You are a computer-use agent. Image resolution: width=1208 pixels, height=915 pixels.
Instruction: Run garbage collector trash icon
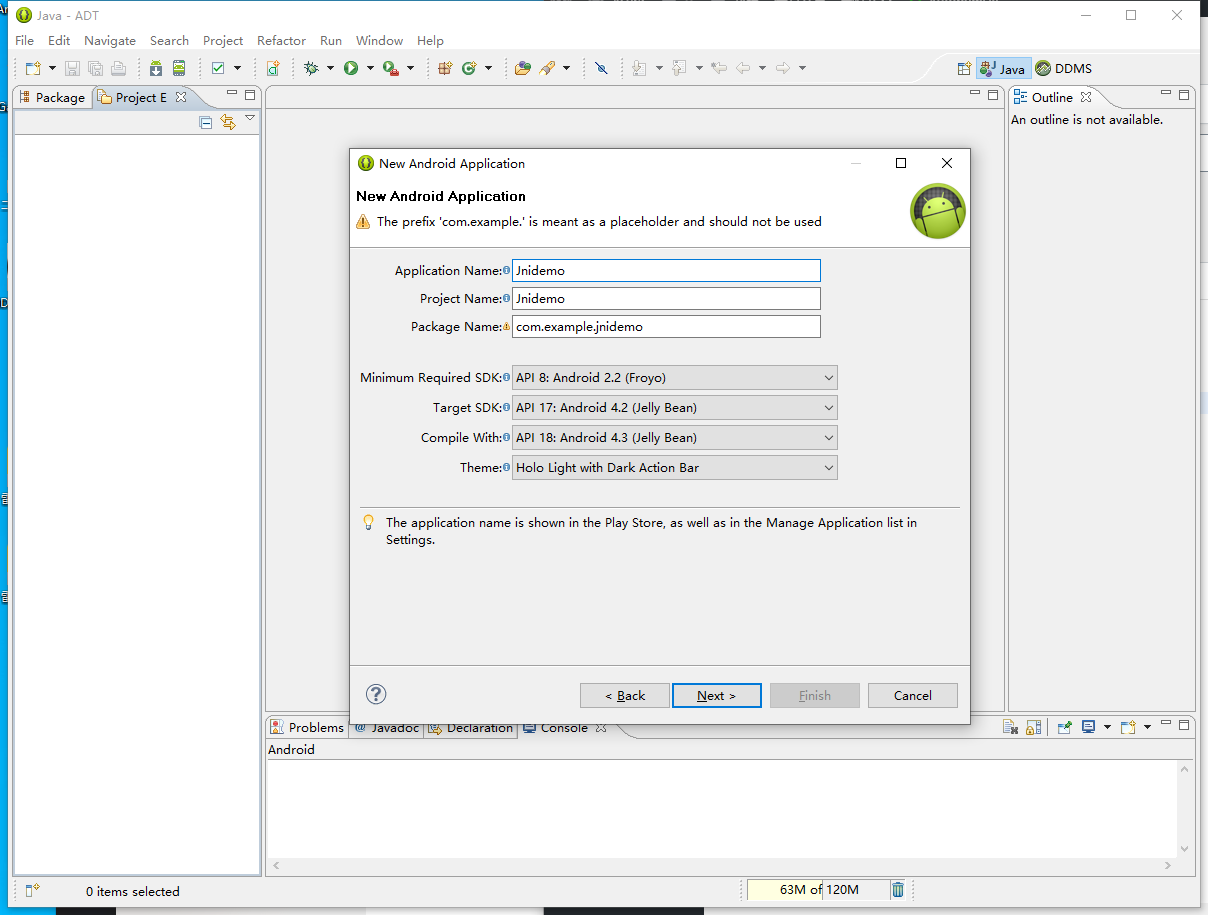898,889
